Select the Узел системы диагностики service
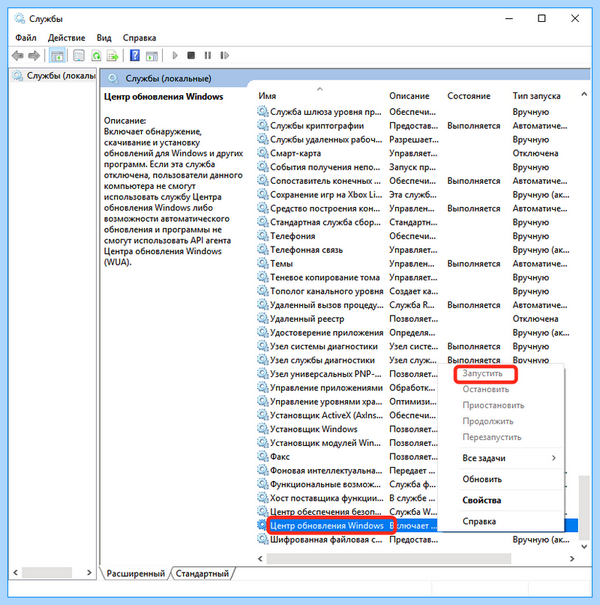The height and width of the screenshot is (605, 600). click(323, 346)
